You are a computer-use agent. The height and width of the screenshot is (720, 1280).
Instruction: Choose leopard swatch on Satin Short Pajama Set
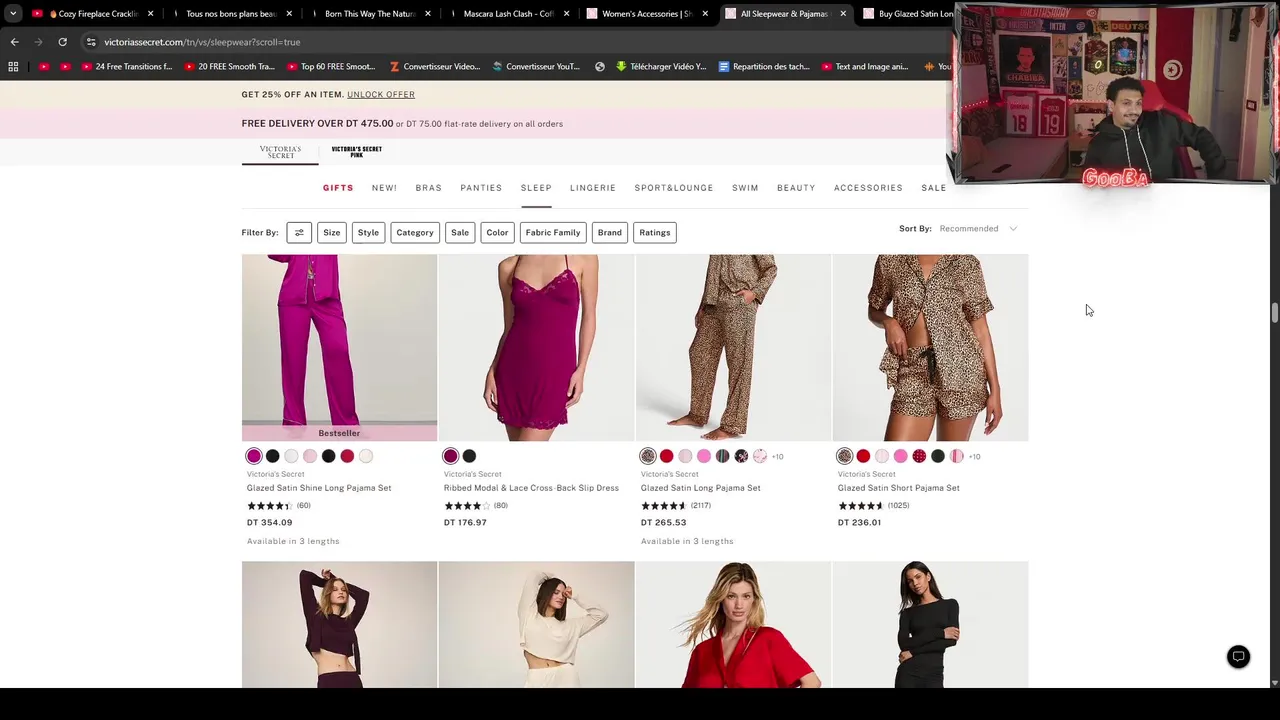(845, 456)
